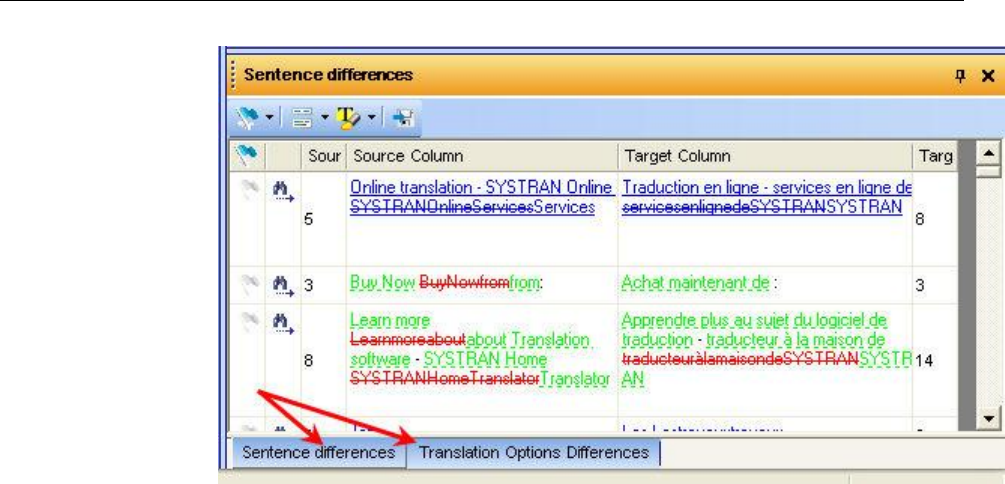Toggle flag on 'Learn more' row
This screenshot has width=1005, height=484.
(x=249, y=319)
